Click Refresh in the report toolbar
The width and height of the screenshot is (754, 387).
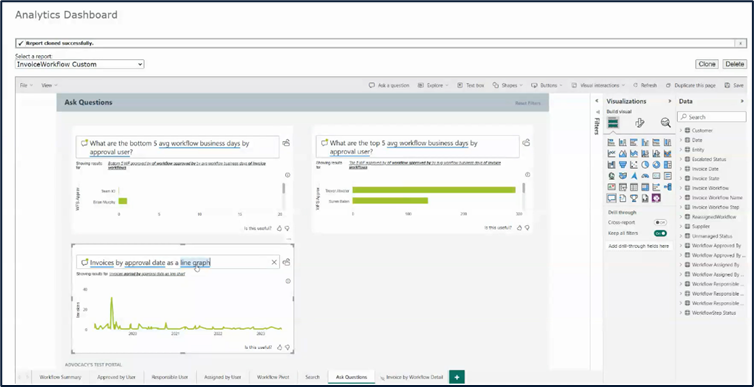pos(645,85)
